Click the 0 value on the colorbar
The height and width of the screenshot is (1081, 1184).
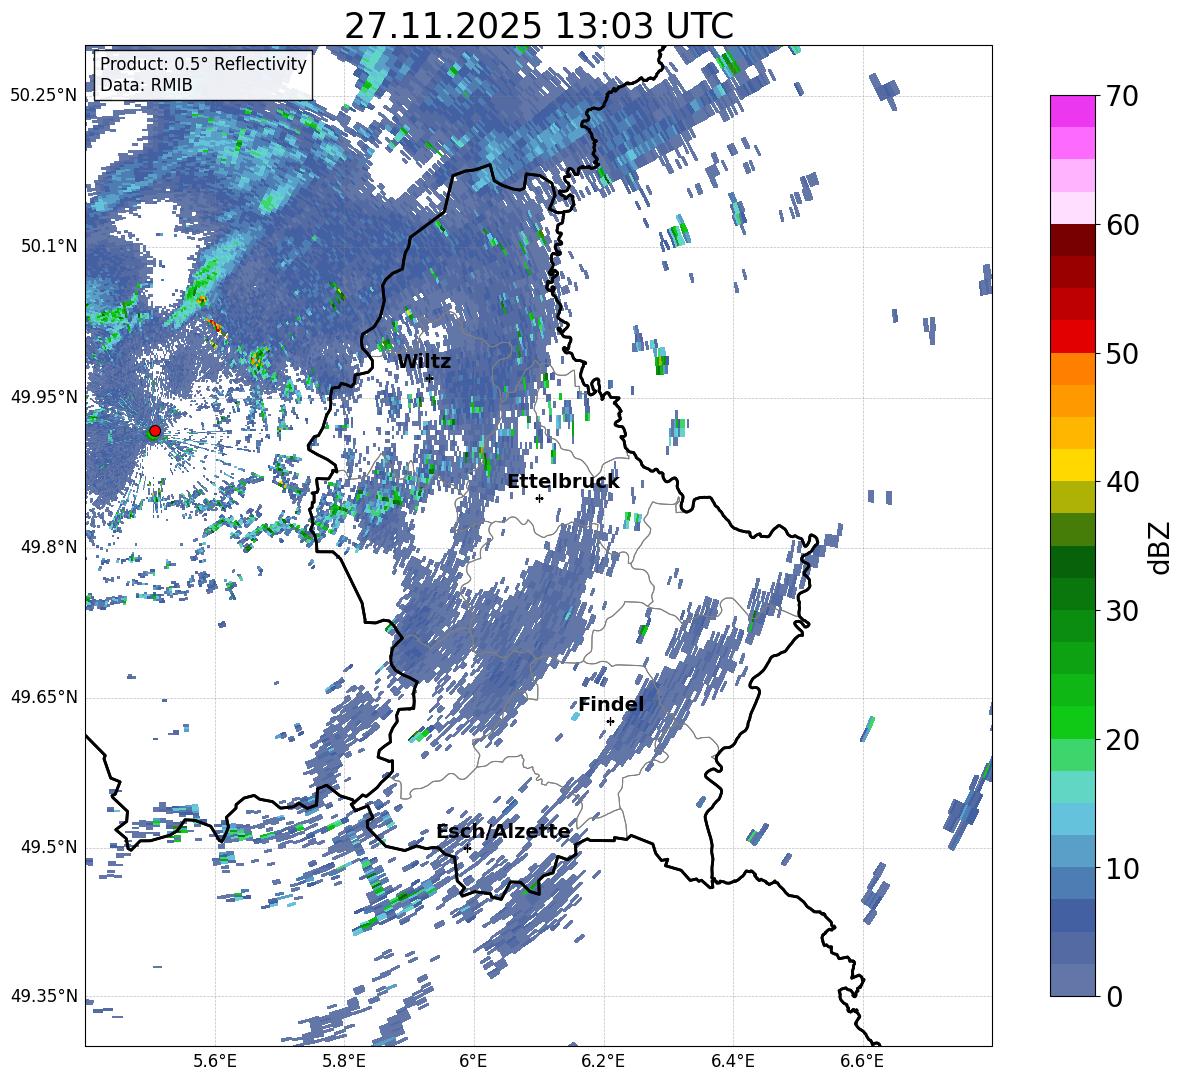[x=1114, y=997]
